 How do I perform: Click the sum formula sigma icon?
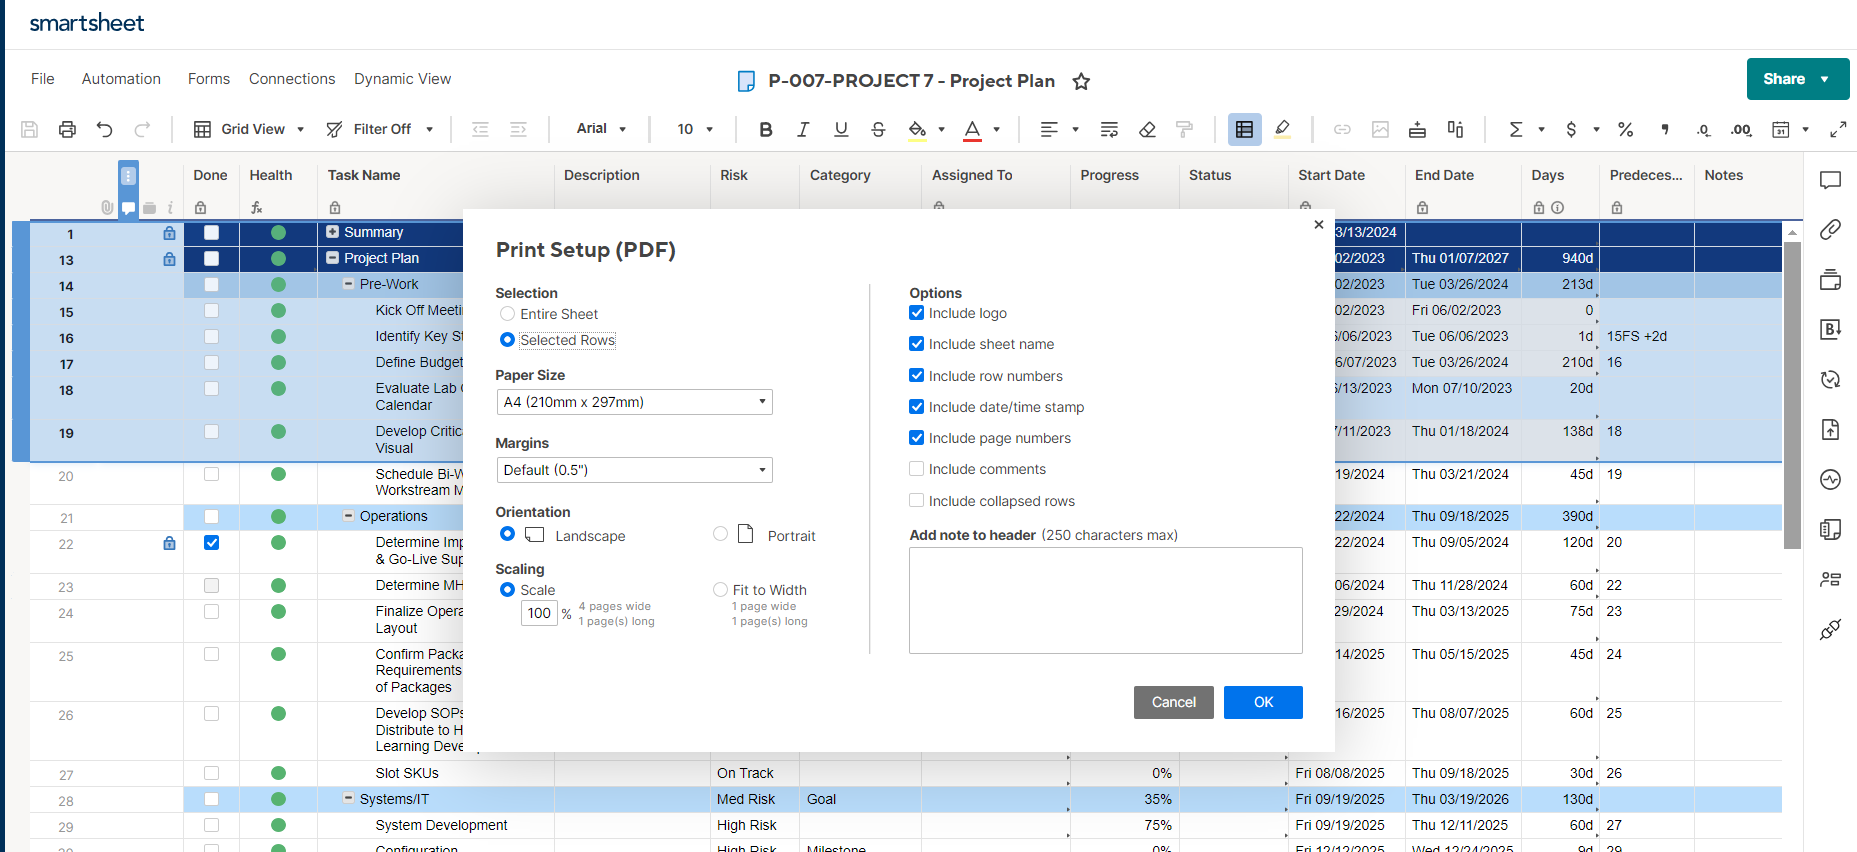(1516, 129)
